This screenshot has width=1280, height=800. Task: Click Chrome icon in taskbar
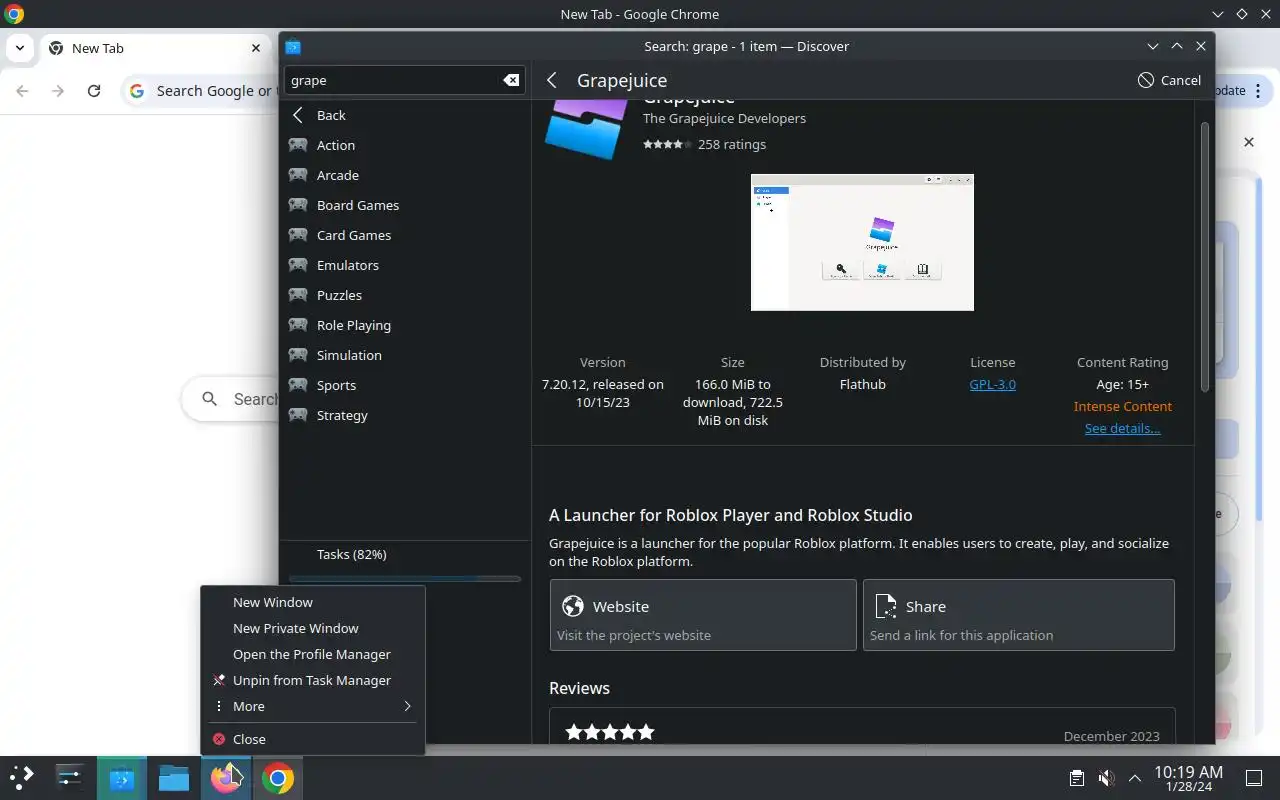(278, 778)
